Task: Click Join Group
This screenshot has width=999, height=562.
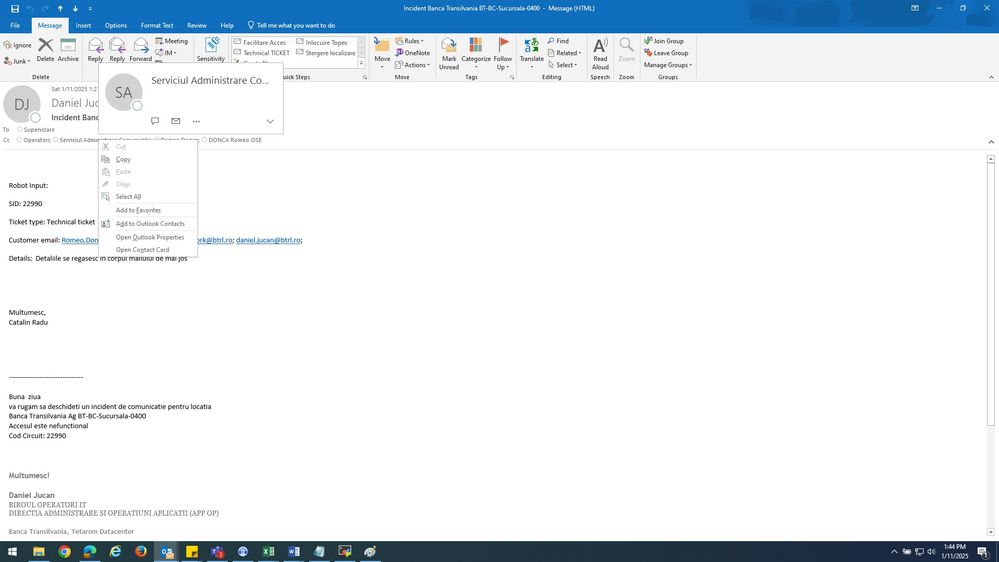Action: tap(664, 41)
